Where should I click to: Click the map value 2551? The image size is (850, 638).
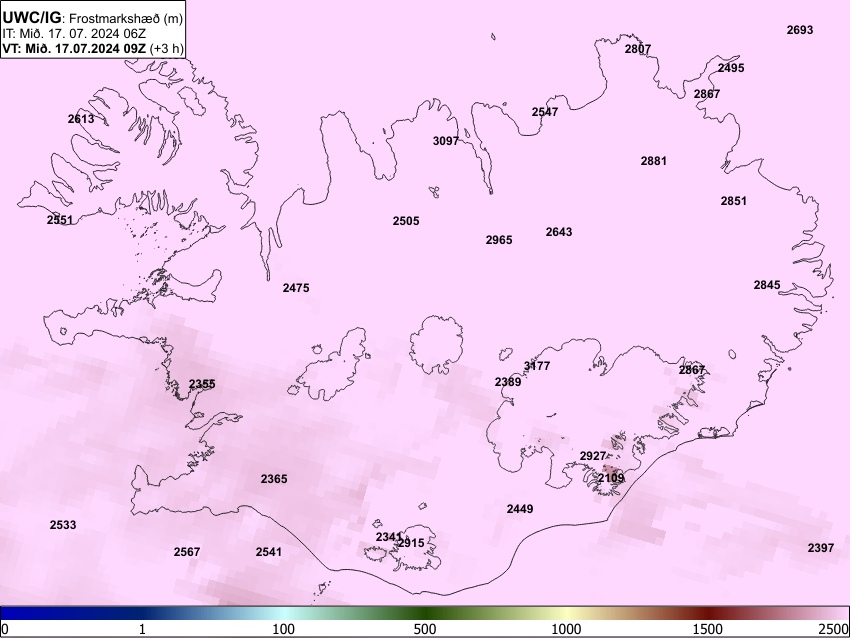pos(60,220)
